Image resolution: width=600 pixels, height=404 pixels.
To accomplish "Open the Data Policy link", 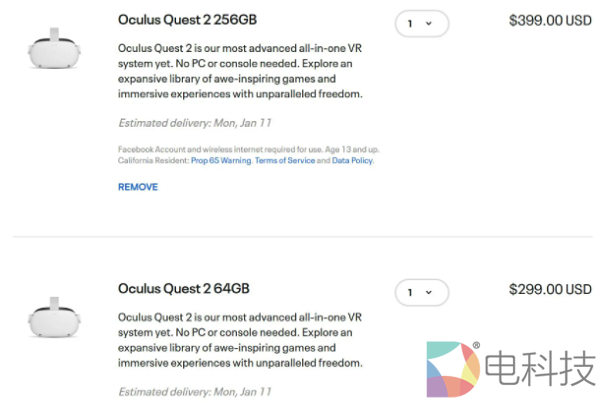I will pos(352,160).
